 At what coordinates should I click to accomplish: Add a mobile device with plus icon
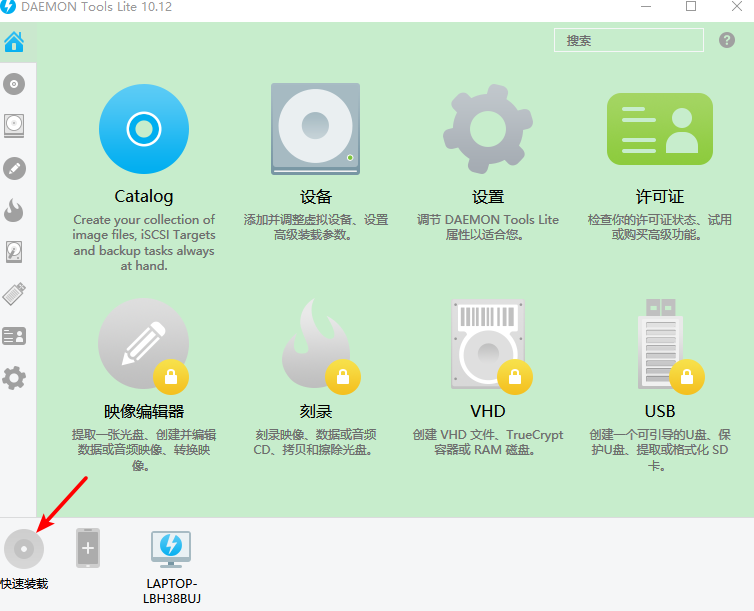88,548
